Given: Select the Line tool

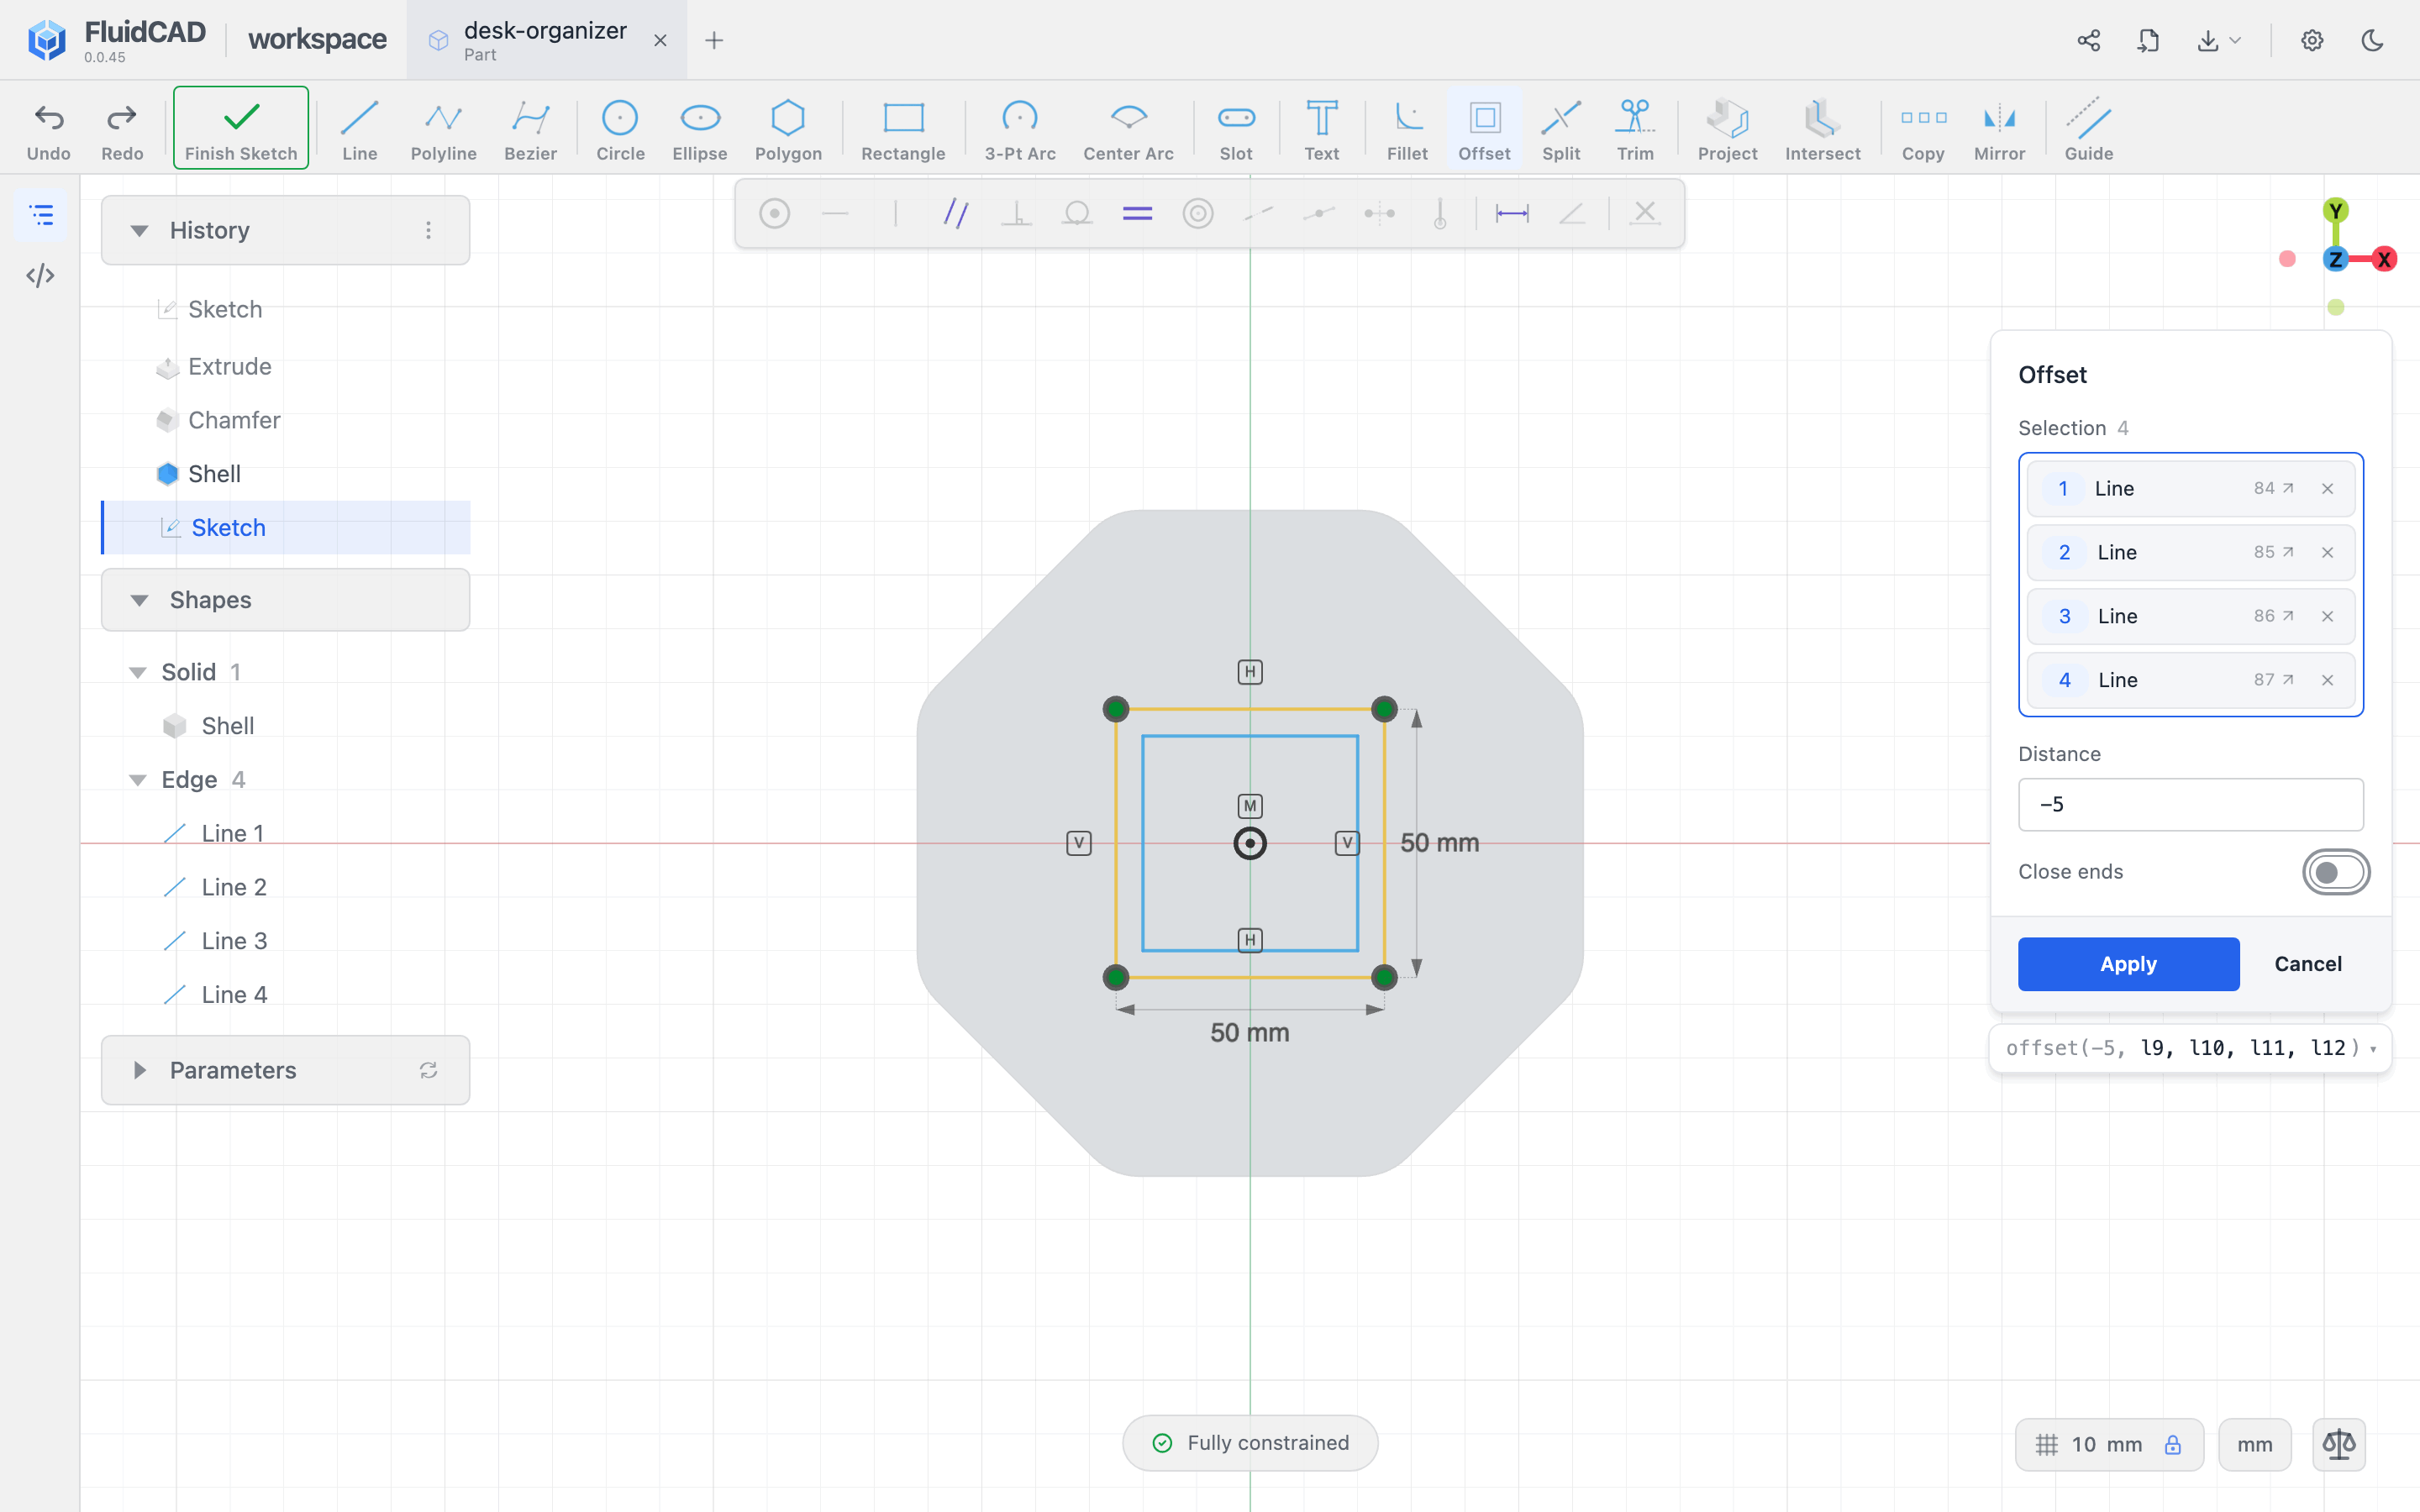Looking at the screenshot, I should (359, 130).
